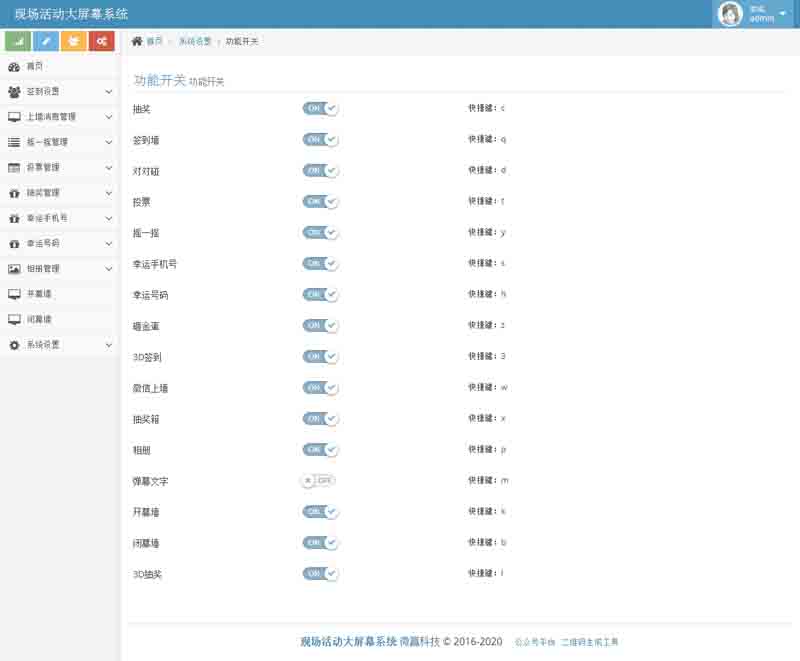
Task: Click the red gears shortcut button
Action: 101,41
